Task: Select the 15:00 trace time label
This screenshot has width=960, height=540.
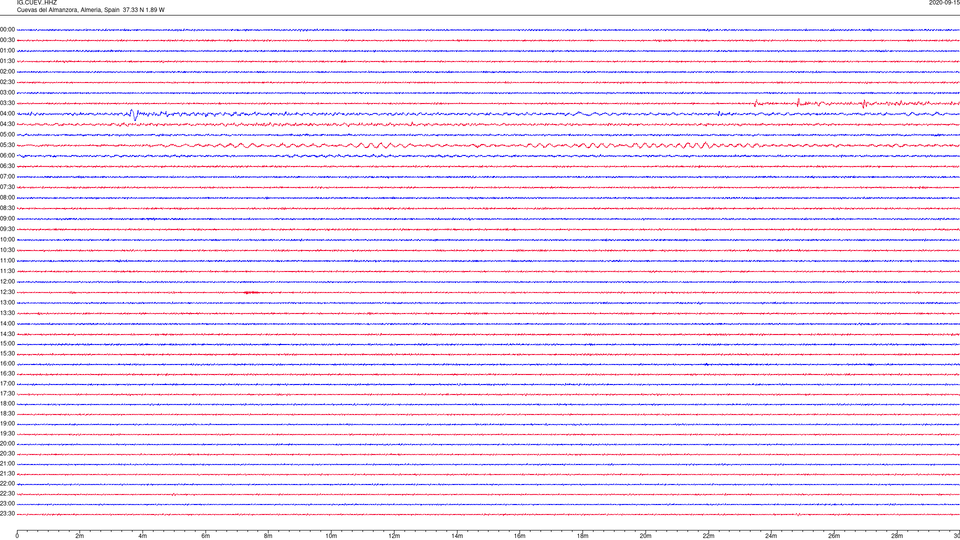Action: coord(7,344)
